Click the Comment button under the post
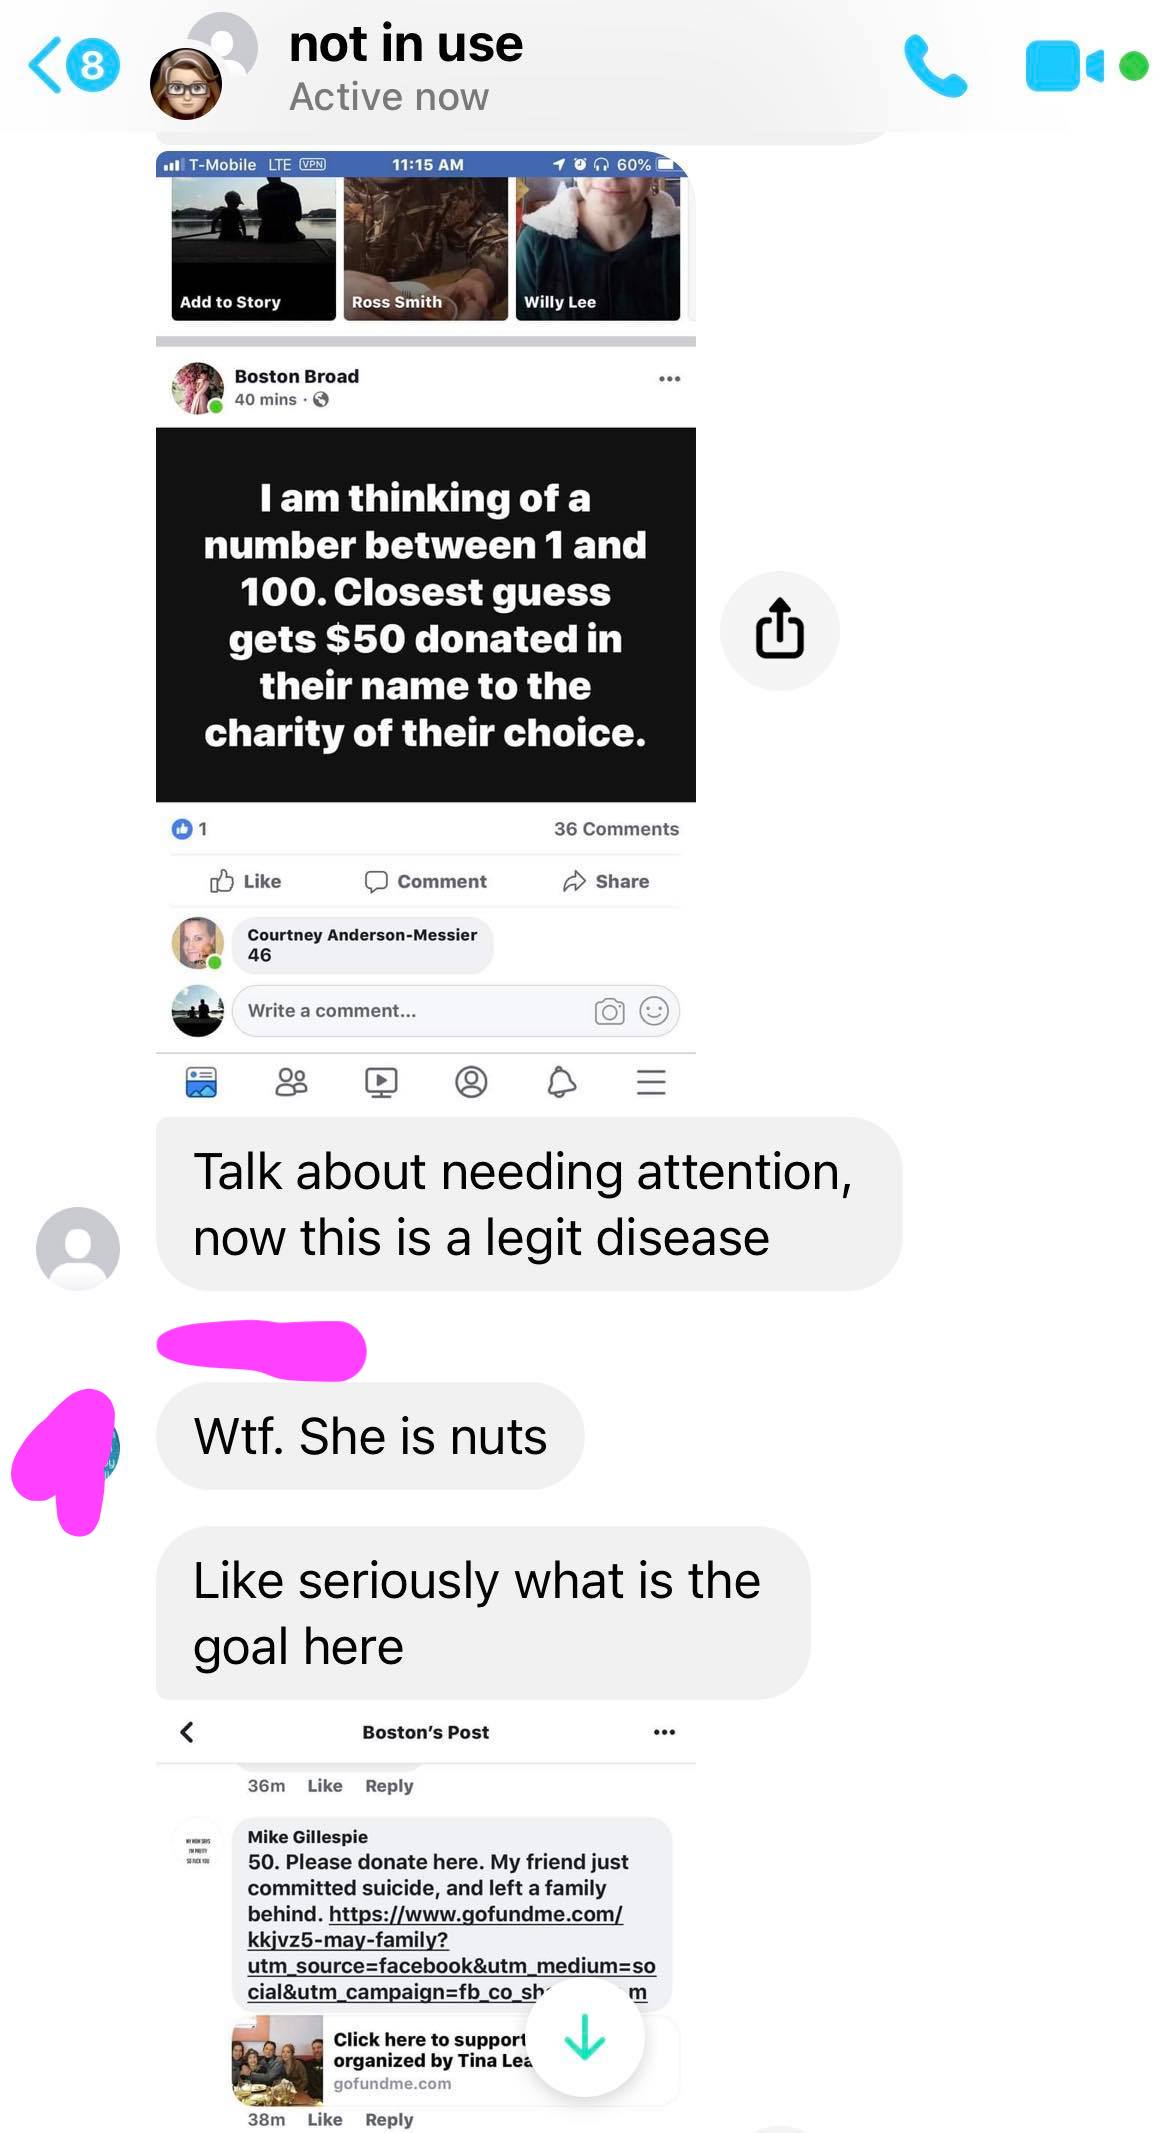Screen dimensions: 1170x2133 [x=425, y=881]
